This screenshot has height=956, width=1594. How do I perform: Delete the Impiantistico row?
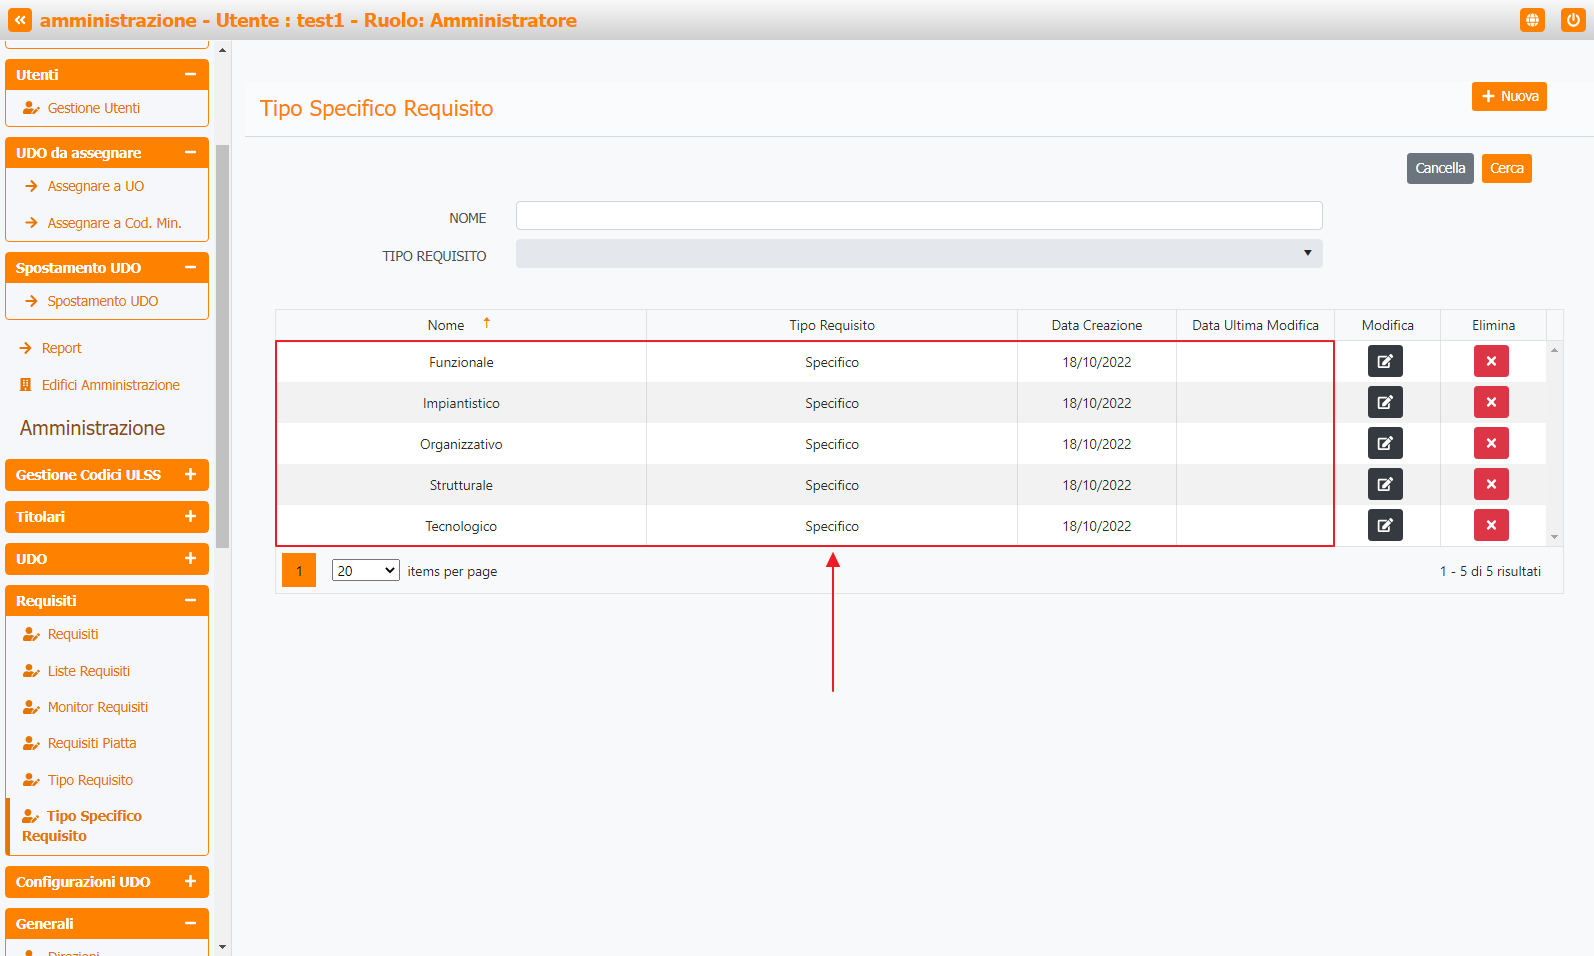click(1491, 402)
